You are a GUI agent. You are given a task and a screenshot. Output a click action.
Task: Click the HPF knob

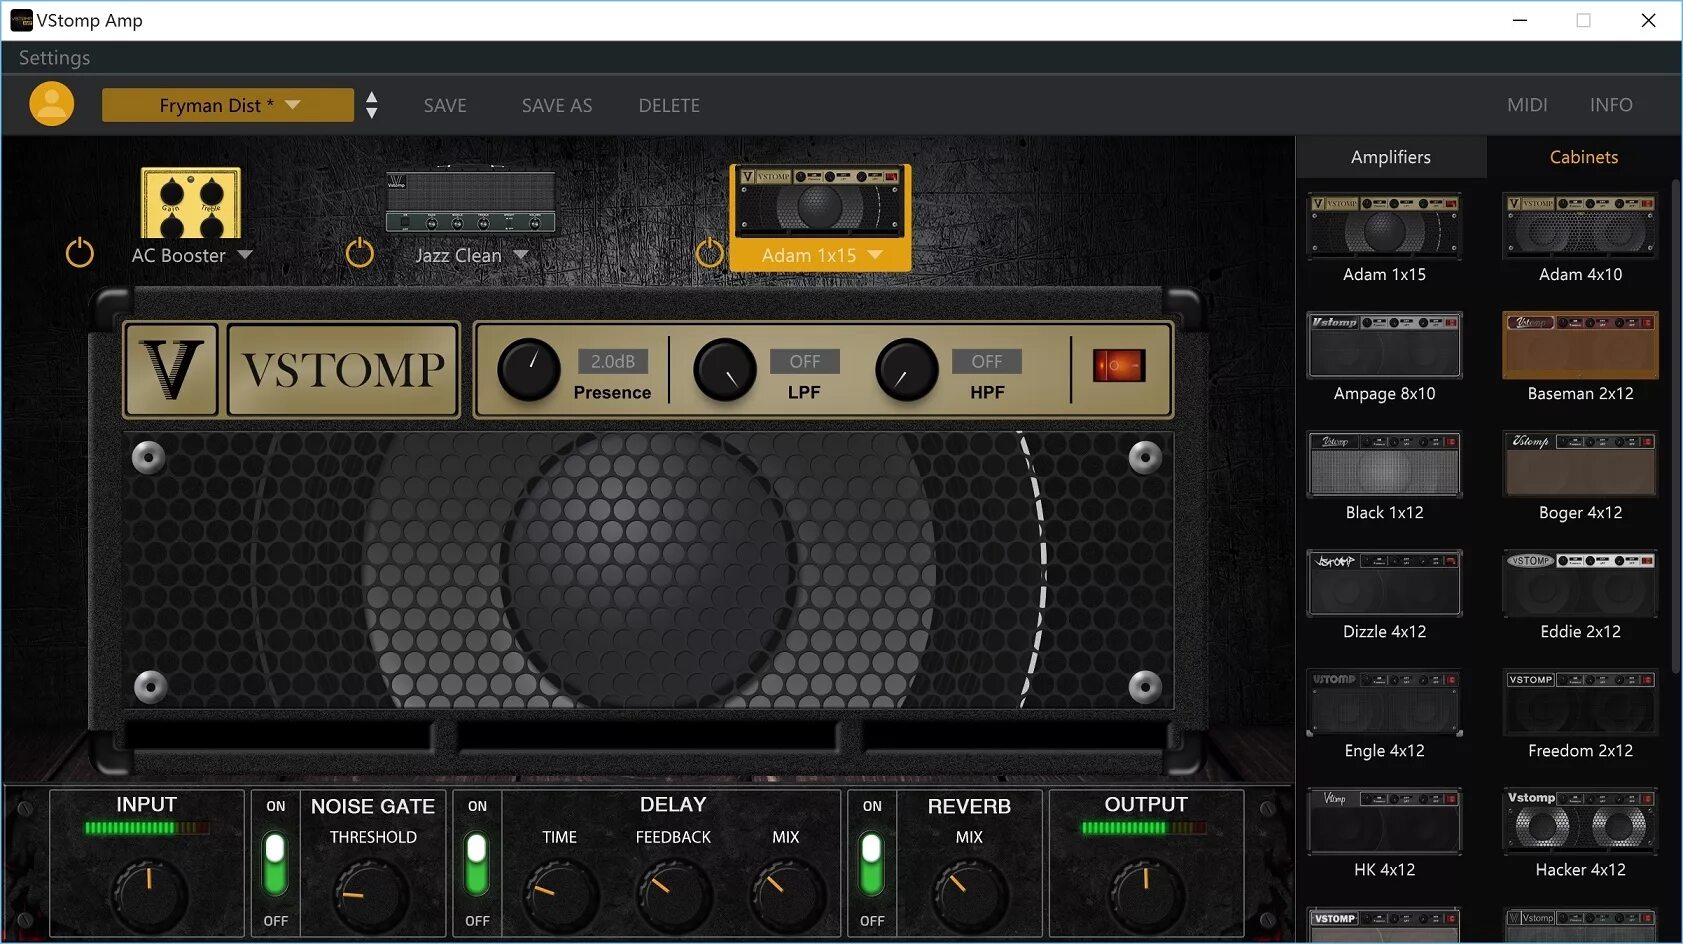(907, 370)
